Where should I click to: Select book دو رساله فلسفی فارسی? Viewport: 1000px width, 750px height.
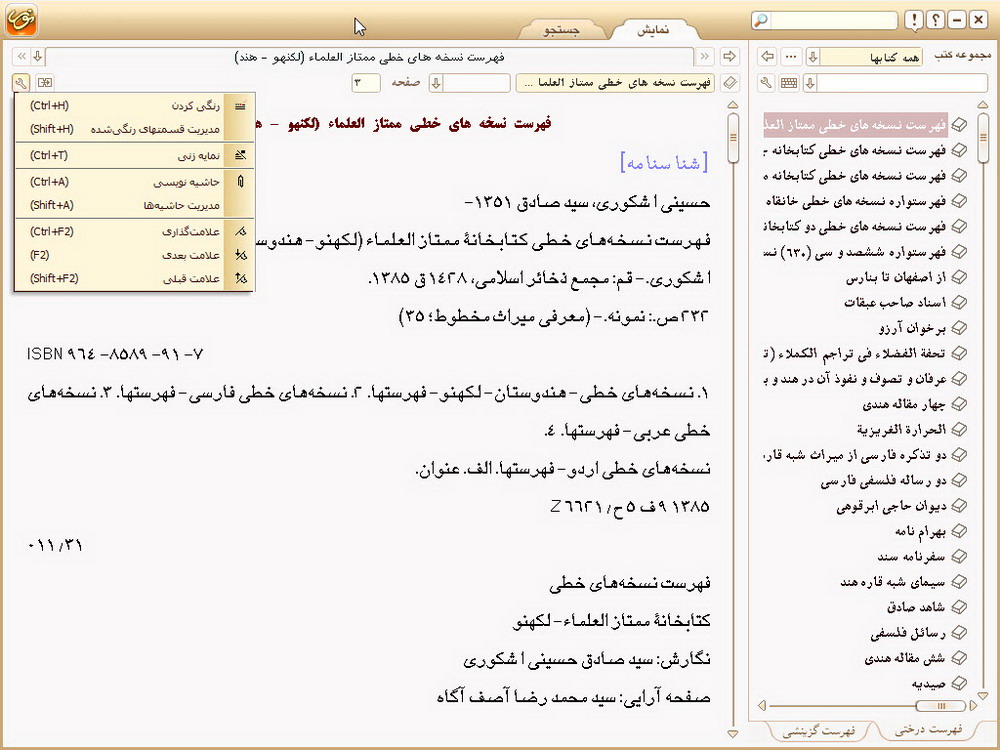pyautogui.click(x=883, y=480)
